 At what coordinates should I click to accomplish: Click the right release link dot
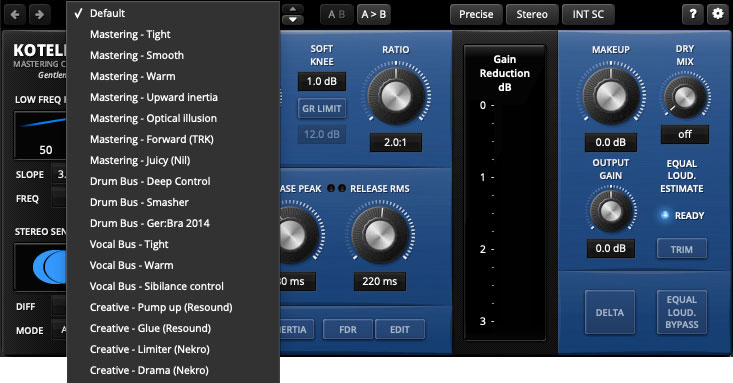click(x=342, y=188)
